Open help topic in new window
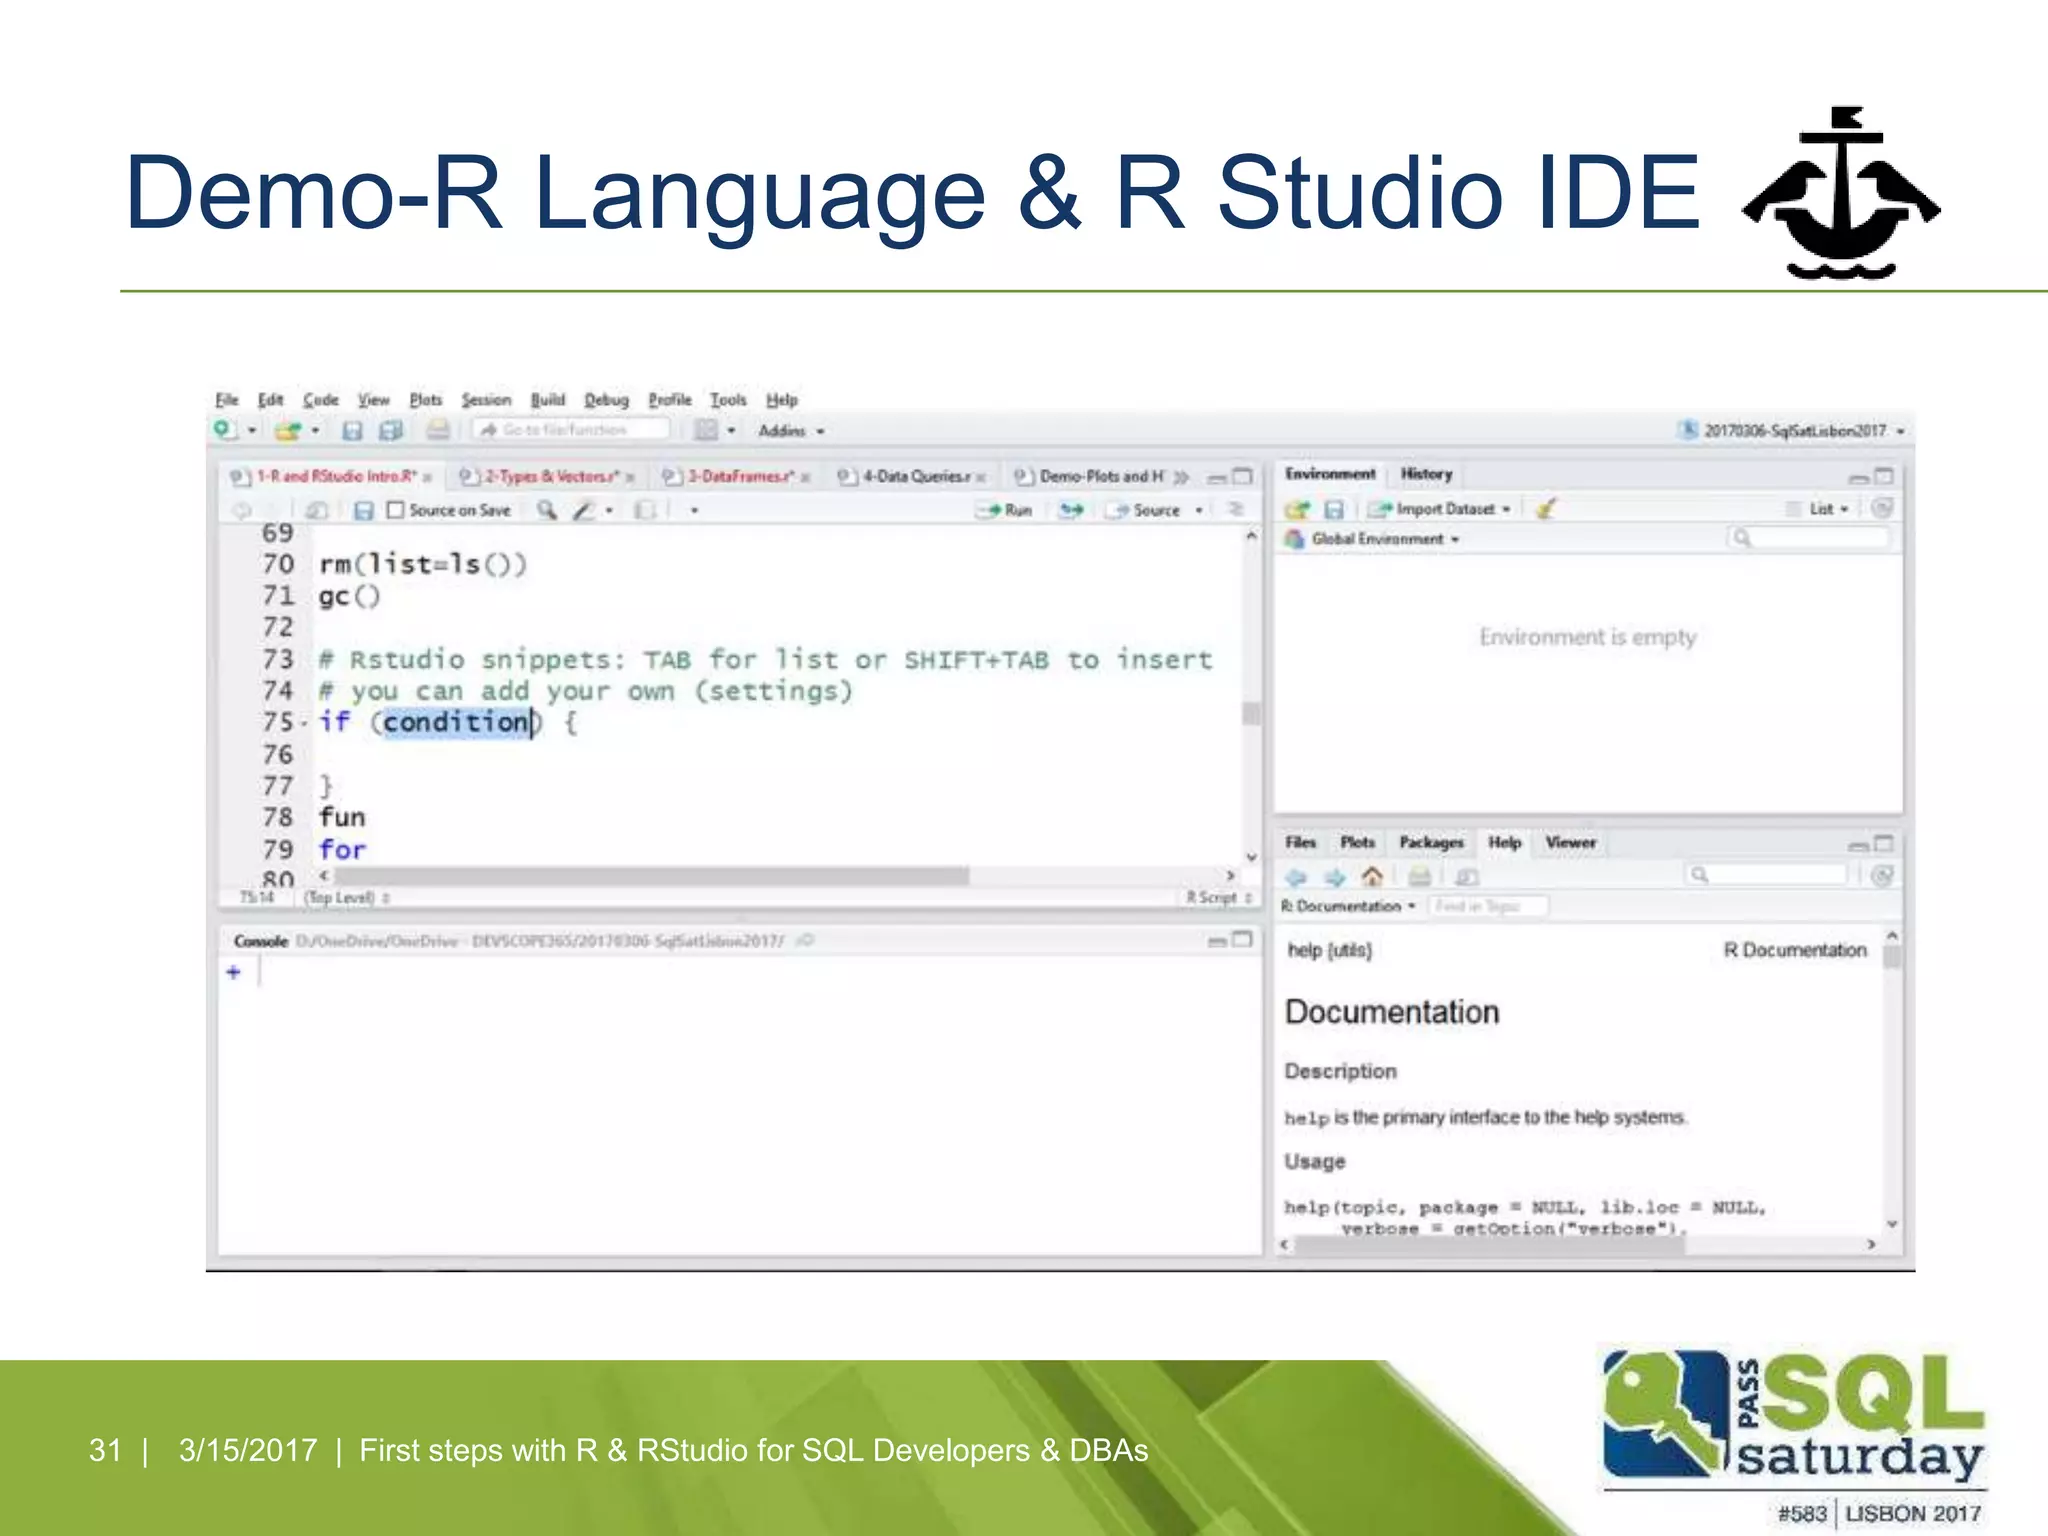The height and width of the screenshot is (1536, 2048). 1466,877
